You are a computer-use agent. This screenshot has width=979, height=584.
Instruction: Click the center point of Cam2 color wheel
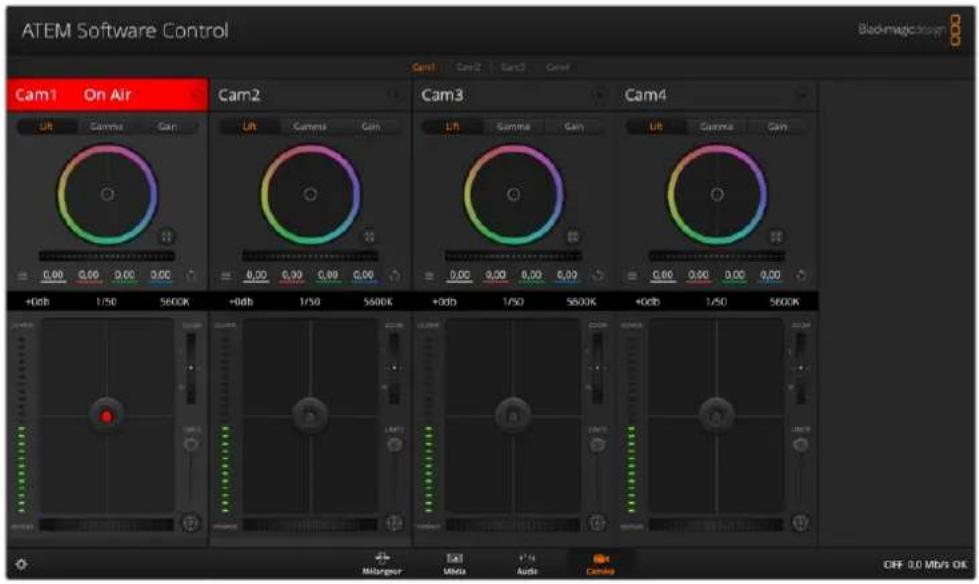310,194
